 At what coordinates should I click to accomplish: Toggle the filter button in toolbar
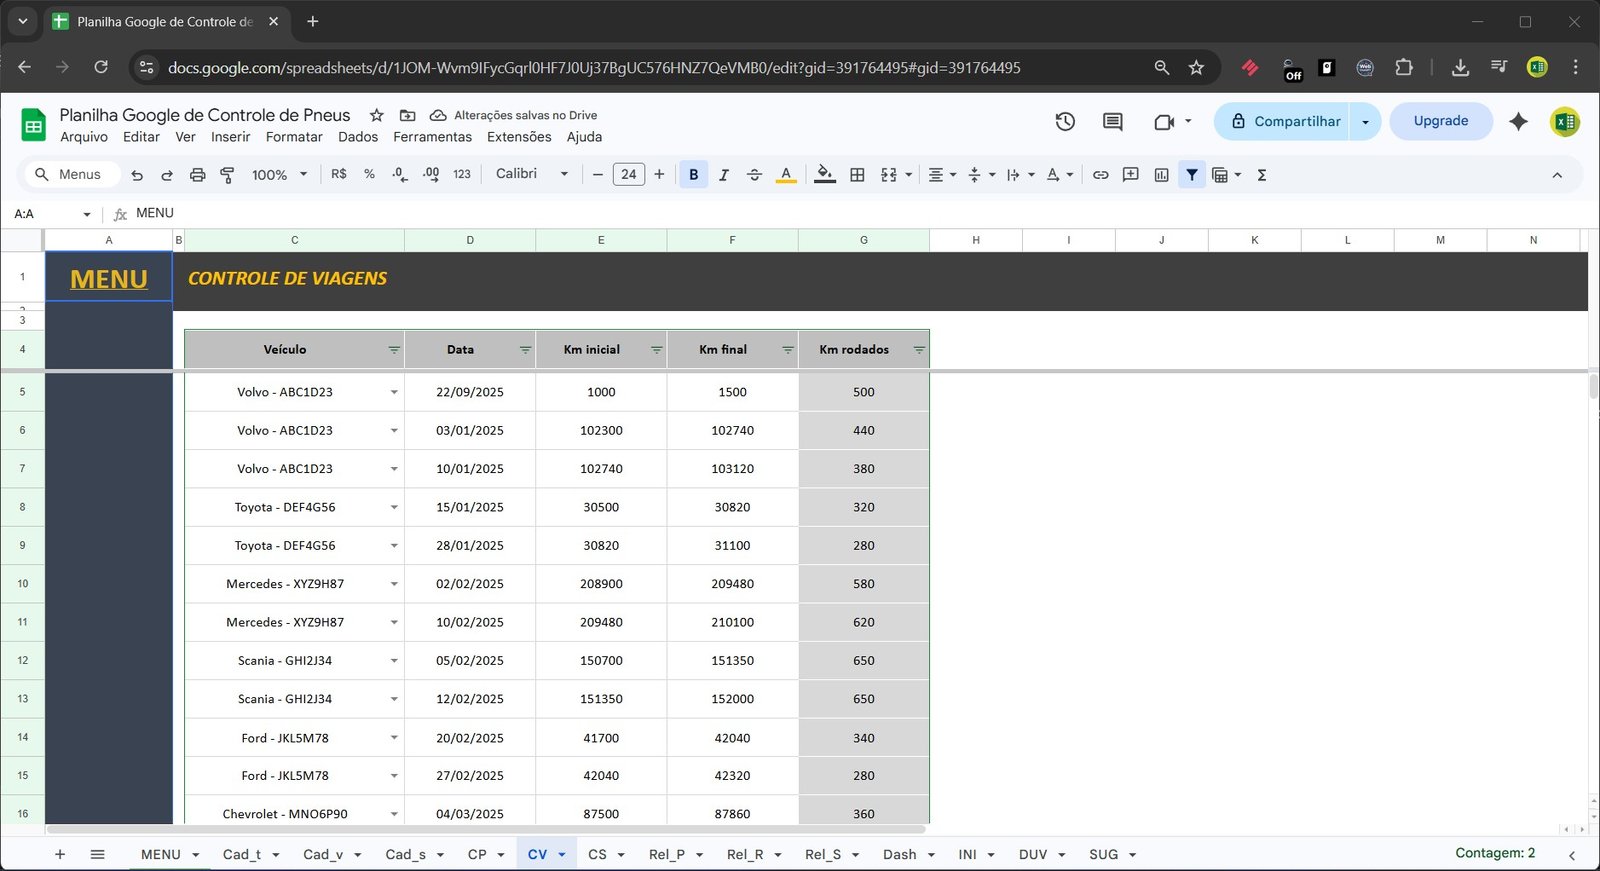pyautogui.click(x=1192, y=175)
